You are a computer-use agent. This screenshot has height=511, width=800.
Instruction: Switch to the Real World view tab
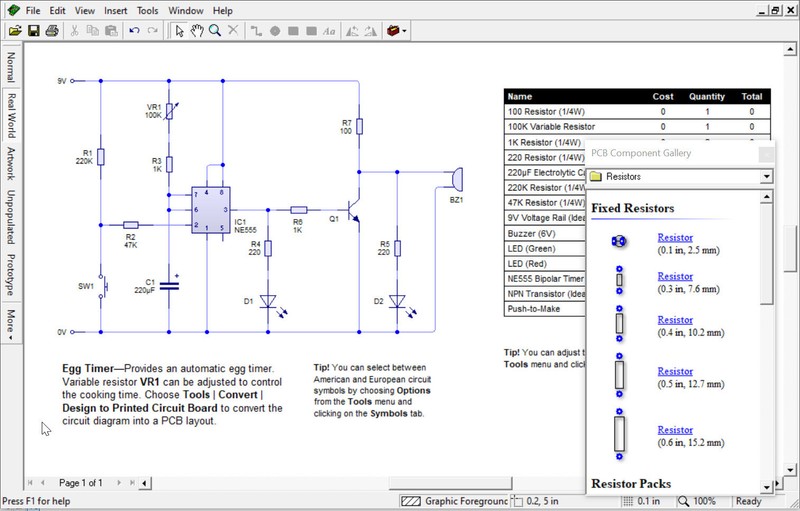coord(11,116)
